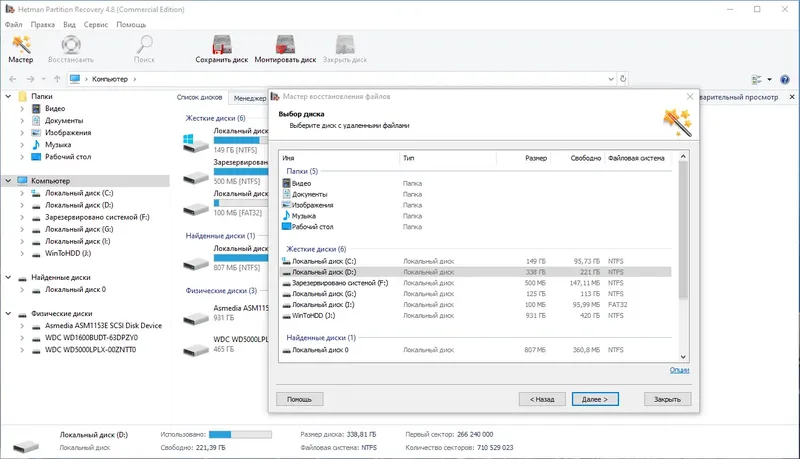Click the Asmedia ASM115 physical drive icon

(x=195, y=319)
